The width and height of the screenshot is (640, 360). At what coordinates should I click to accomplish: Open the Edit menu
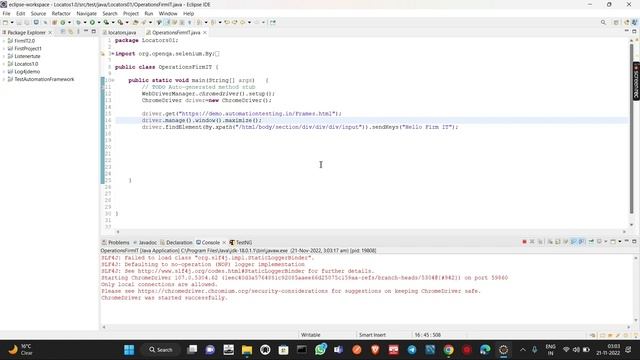pyautogui.click(x=20, y=13)
